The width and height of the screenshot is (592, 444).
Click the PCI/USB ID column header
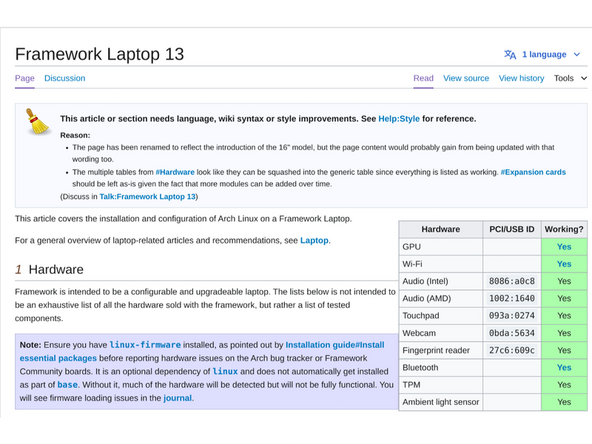(512, 229)
